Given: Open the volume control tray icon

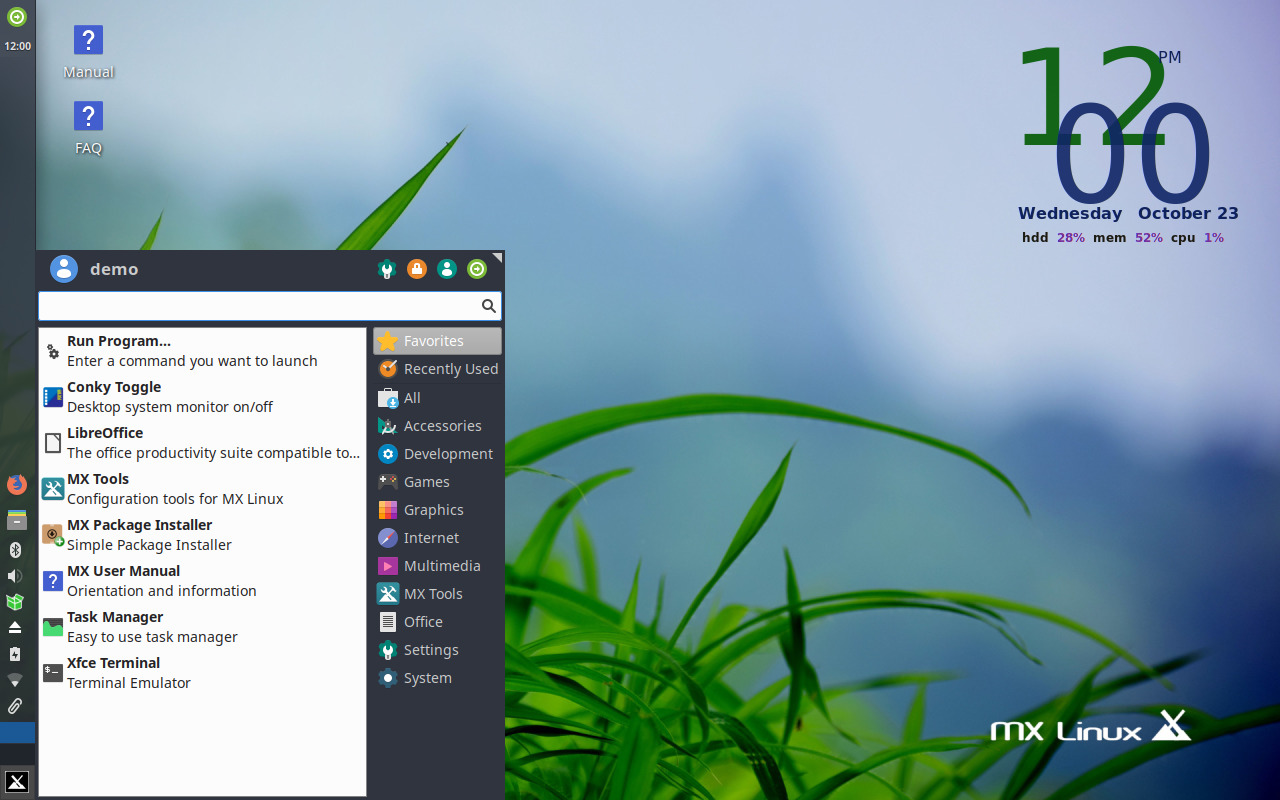Looking at the screenshot, I should pyautogui.click(x=15, y=576).
